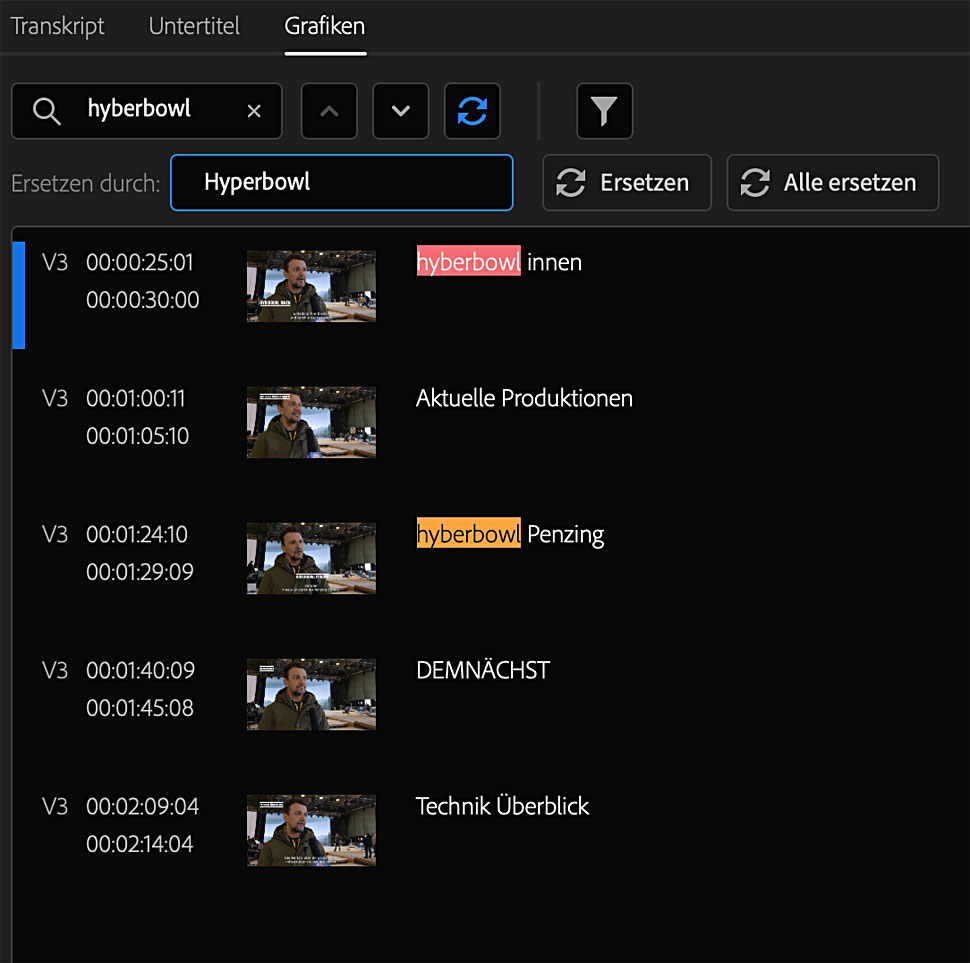Screen dimensions: 970x963
Task: Click end timecode 00:01:05:10
Action: click(x=137, y=436)
